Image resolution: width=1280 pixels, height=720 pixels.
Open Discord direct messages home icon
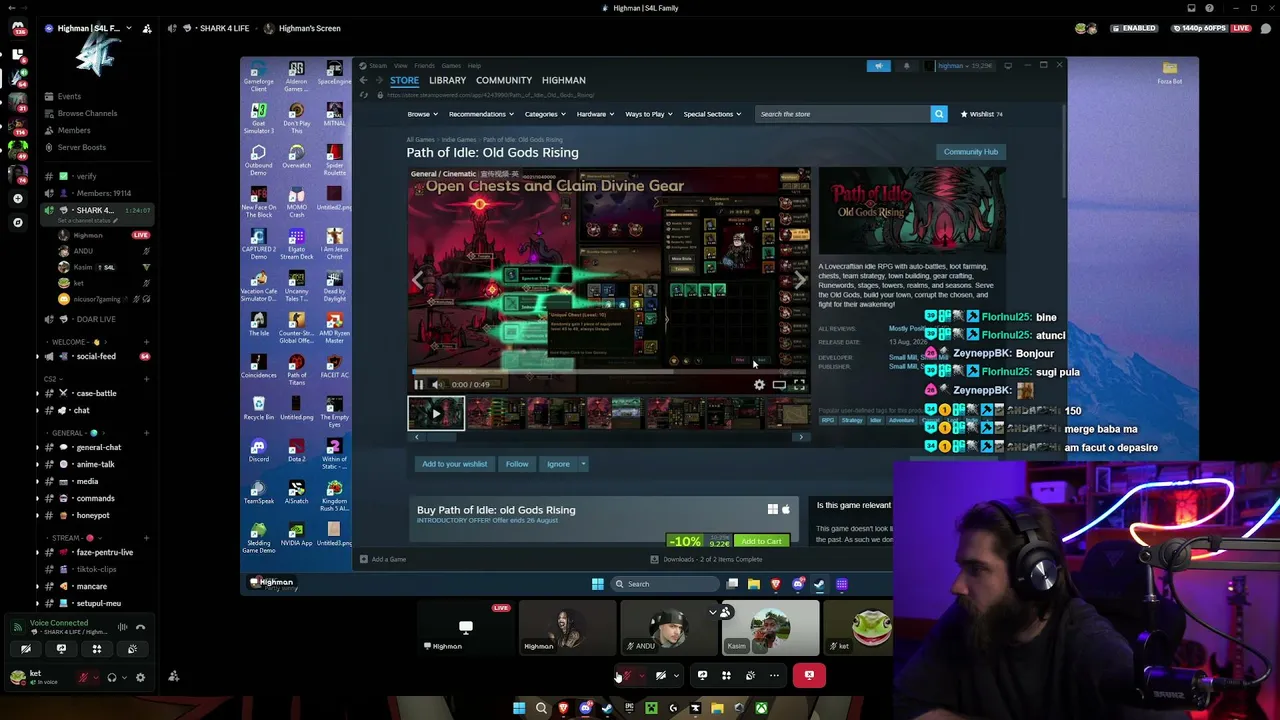pos(17,28)
